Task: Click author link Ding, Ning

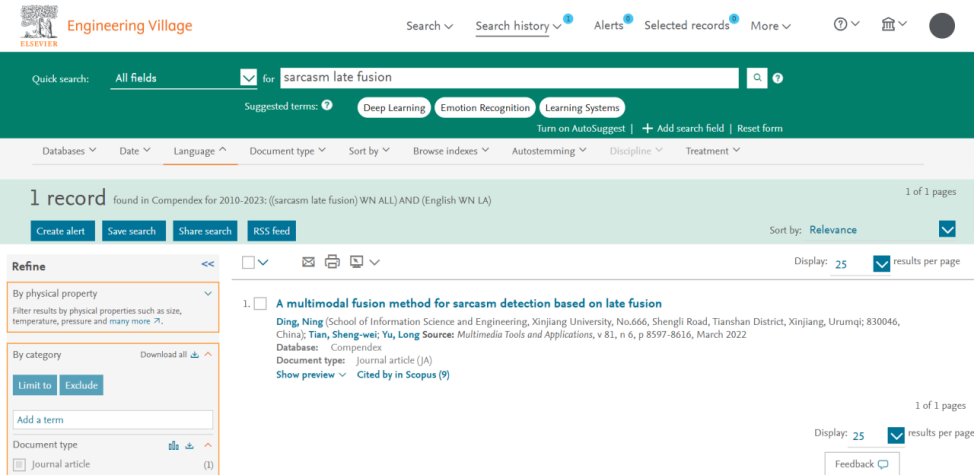Action: [299, 322]
